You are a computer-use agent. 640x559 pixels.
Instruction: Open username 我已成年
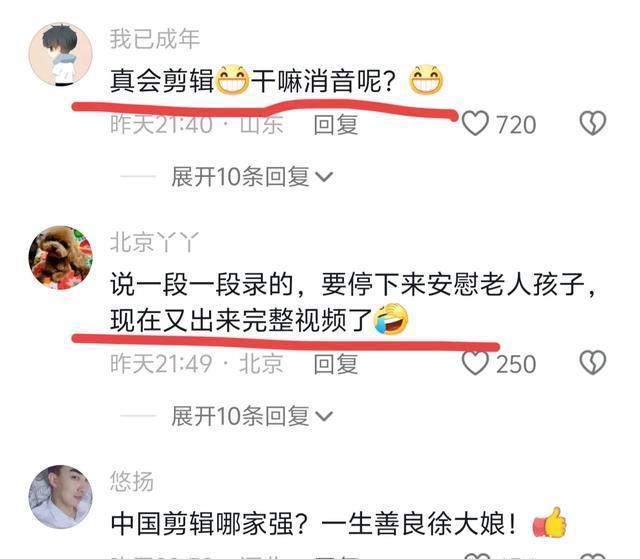coord(155,39)
